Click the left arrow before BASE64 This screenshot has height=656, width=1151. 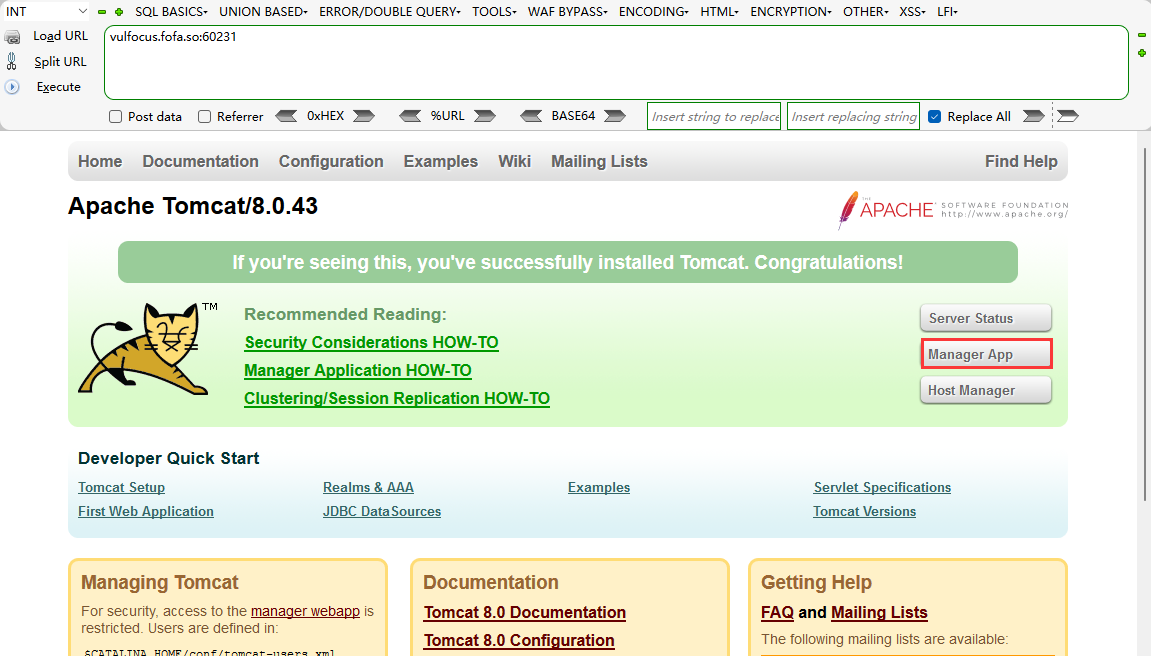tap(531, 116)
